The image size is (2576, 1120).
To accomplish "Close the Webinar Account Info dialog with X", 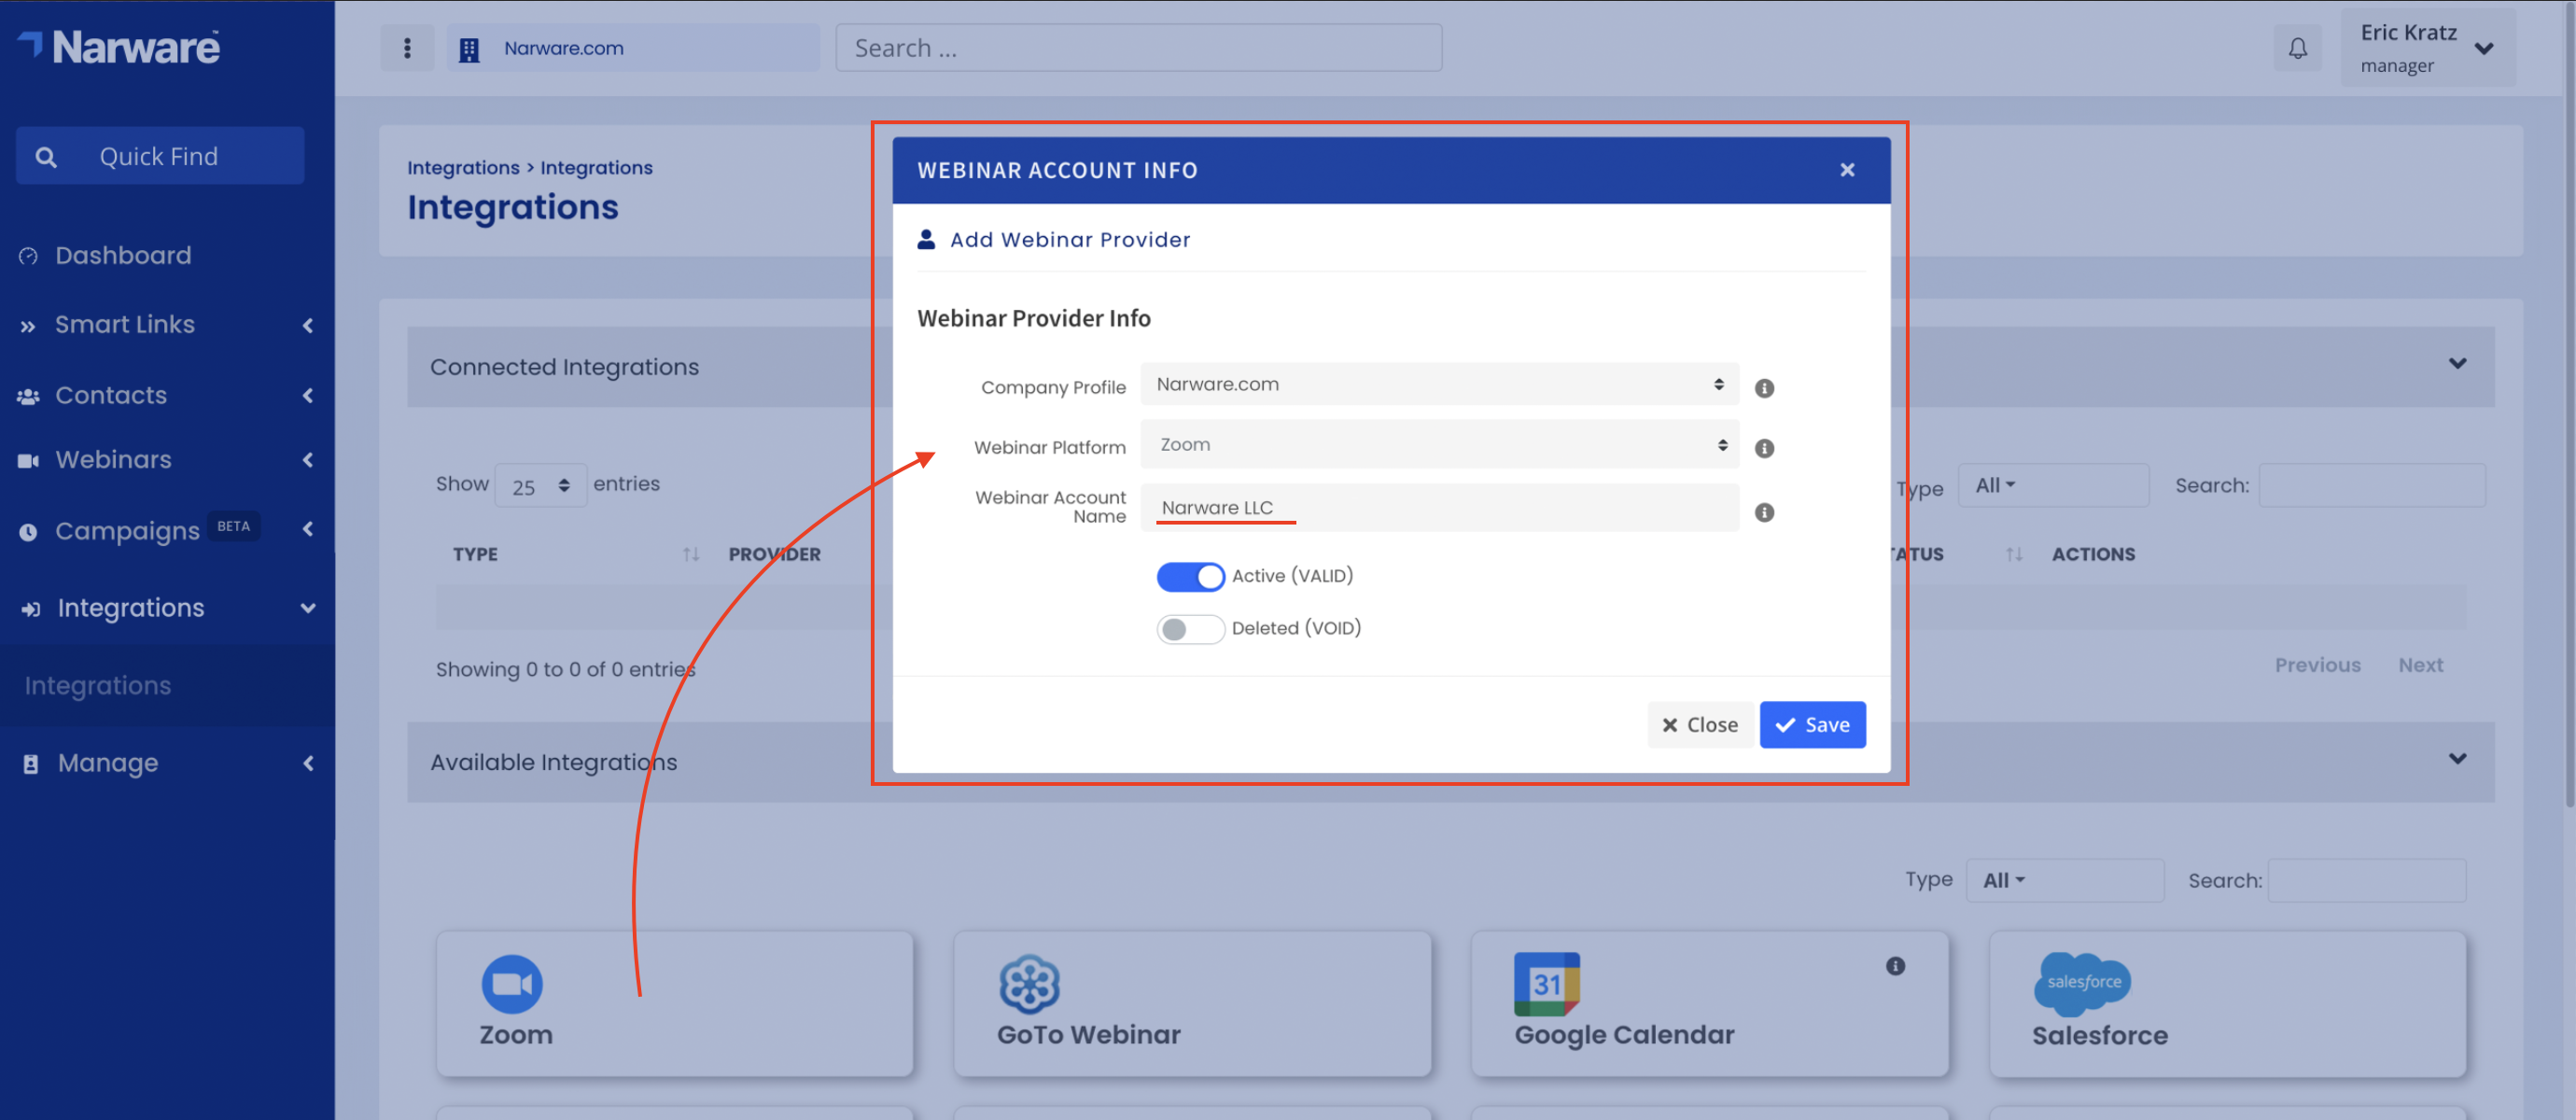I will tap(1847, 170).
